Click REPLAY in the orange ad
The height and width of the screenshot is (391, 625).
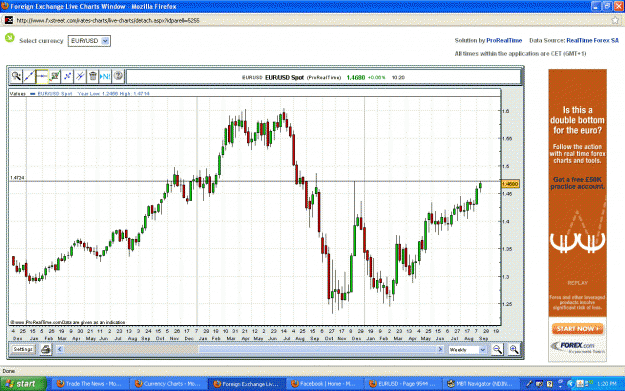[x=578, y=283]
